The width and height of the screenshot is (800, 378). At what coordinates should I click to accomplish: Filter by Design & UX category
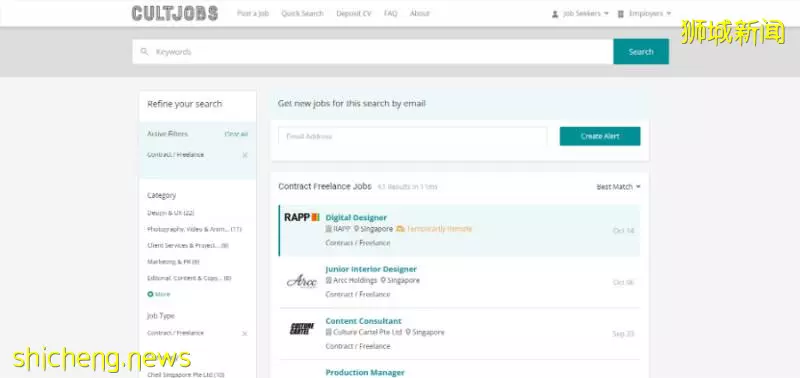170,213
